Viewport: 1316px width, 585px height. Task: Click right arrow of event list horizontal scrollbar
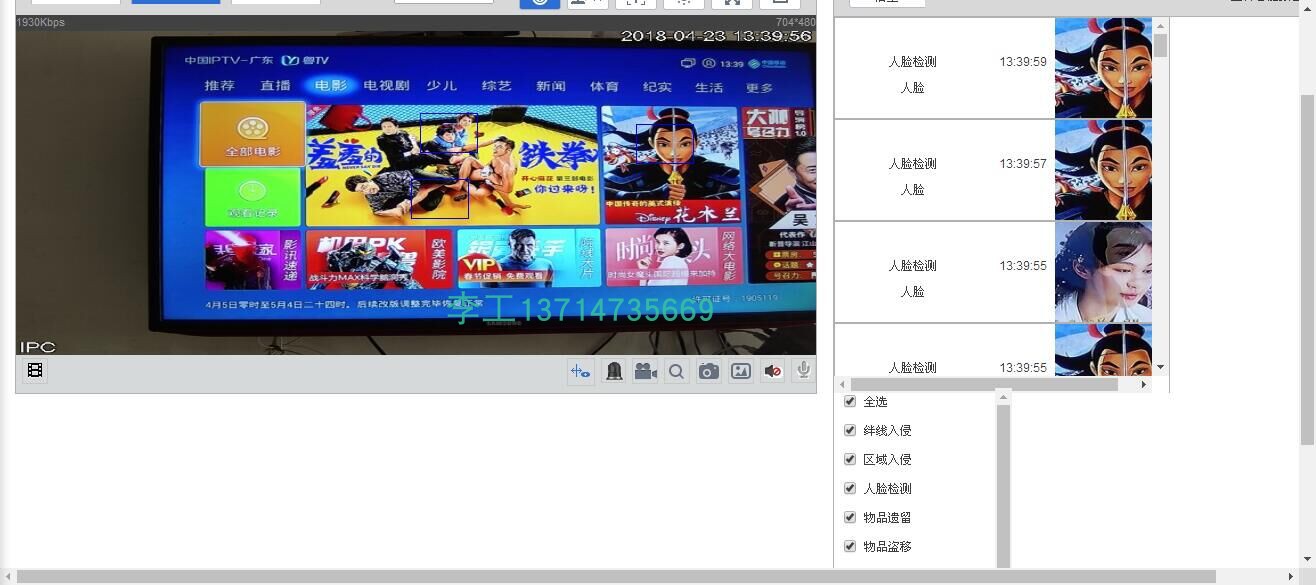[x=1144, y=384]
